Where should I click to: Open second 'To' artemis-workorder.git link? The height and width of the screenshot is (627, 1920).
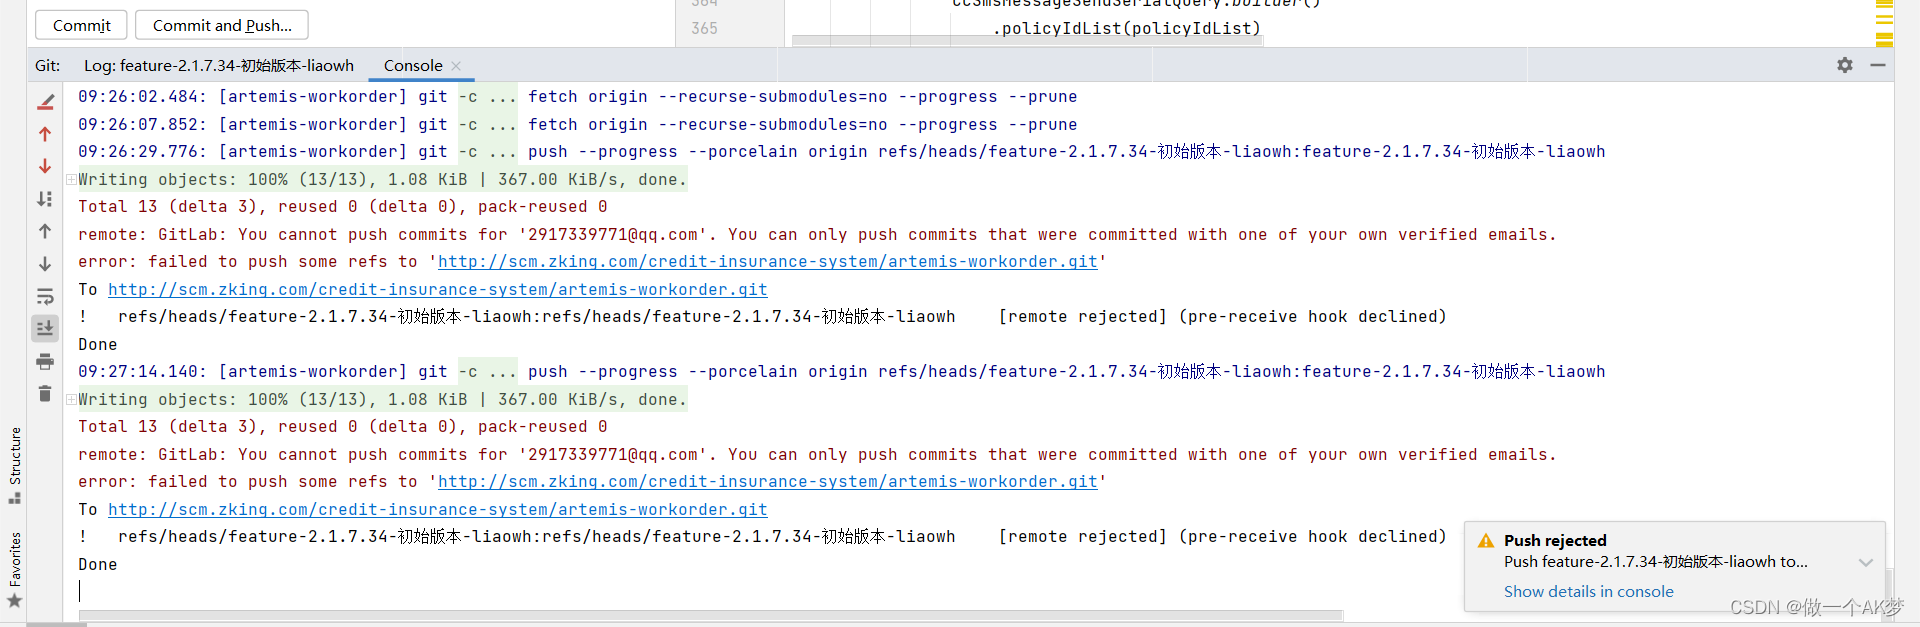[438, 510]
